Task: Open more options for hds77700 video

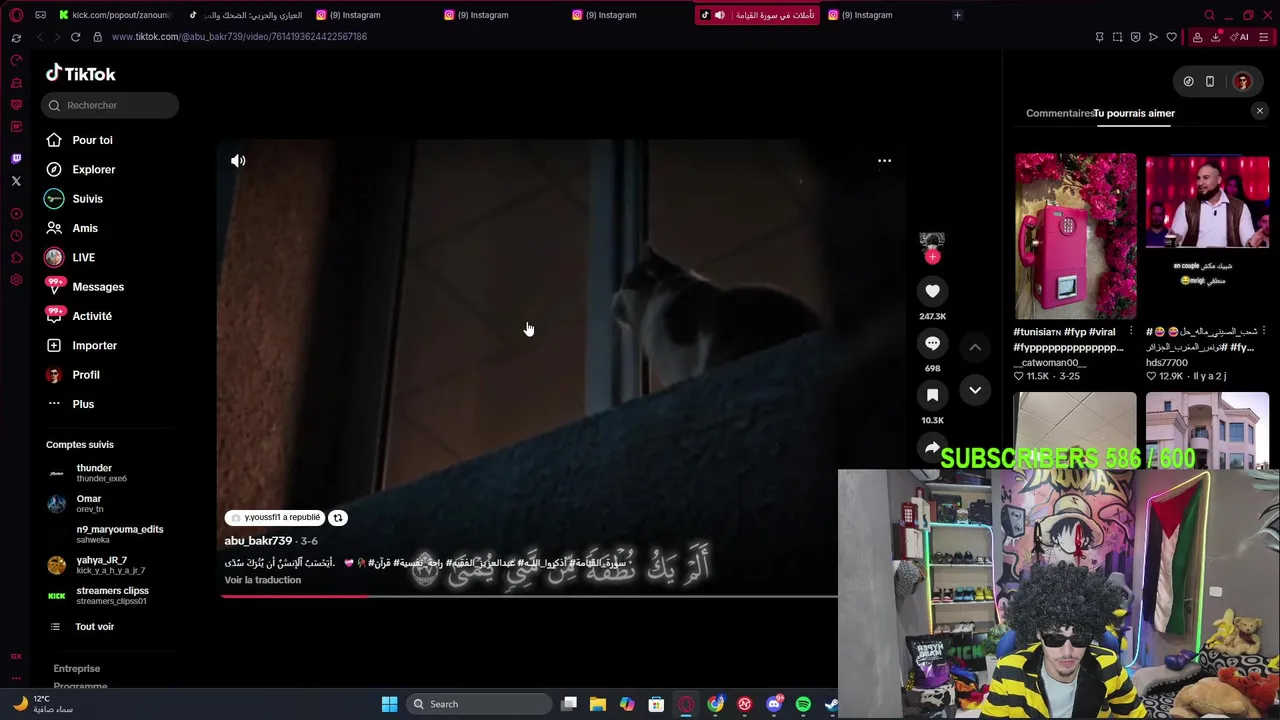Action: click(x=1264, y=331)
